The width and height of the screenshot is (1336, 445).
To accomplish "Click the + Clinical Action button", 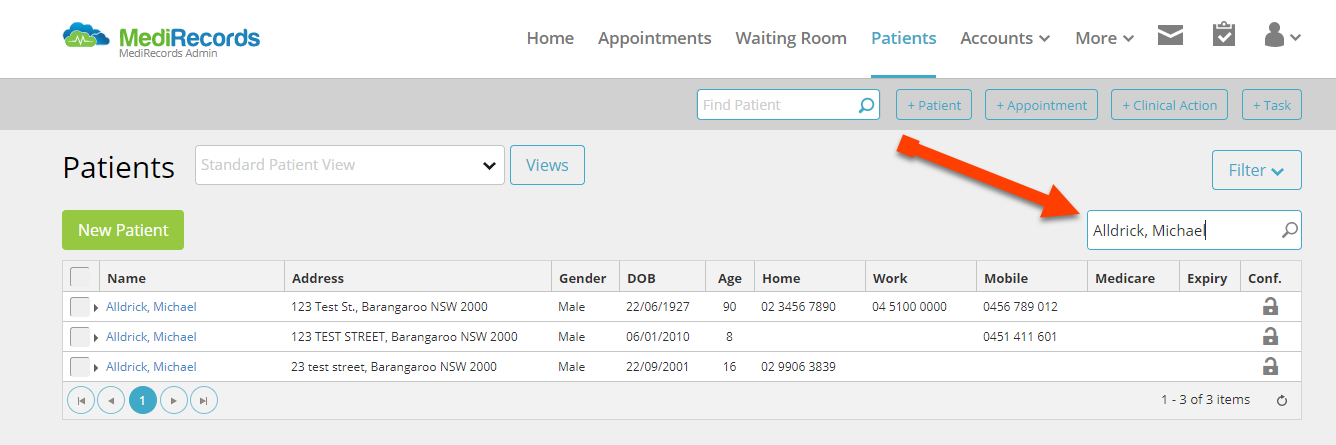I will tap(1169, 105).
